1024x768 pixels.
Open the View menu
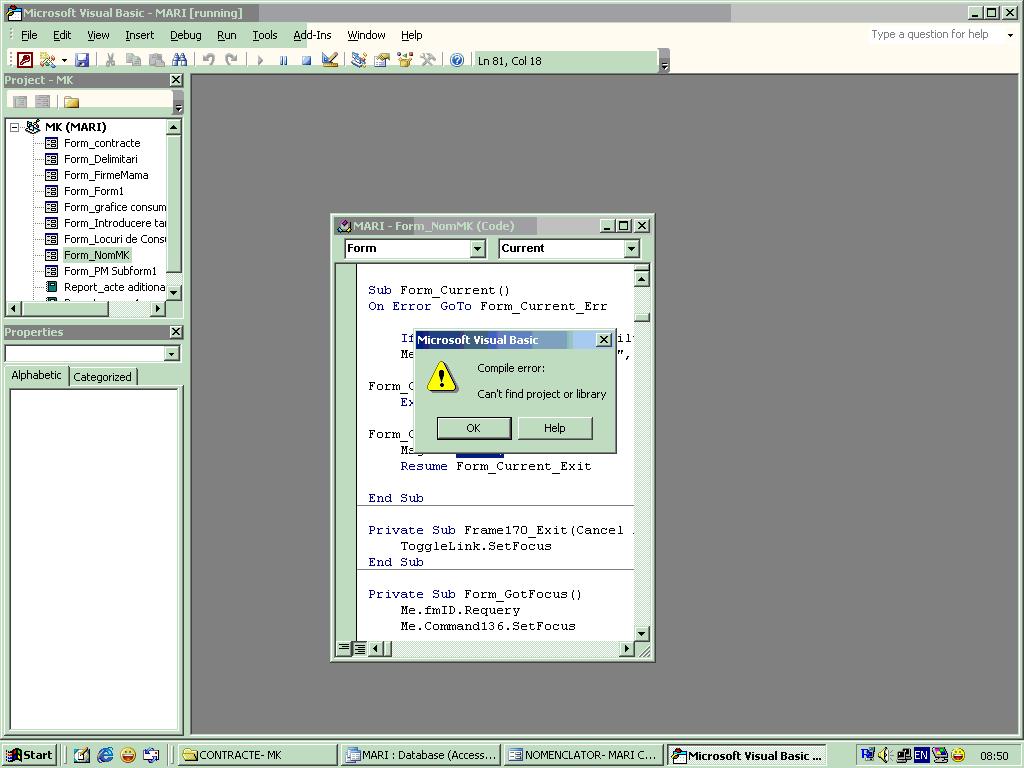(x=99, y=35)
